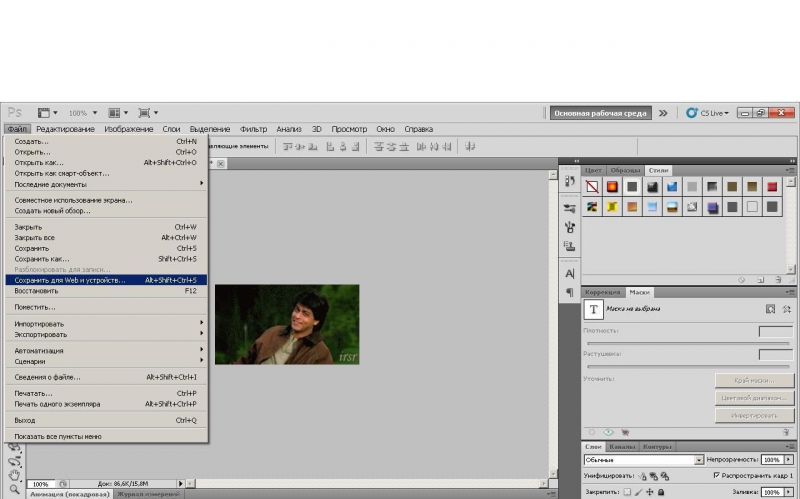
Task: Show more workspaces double-arrow button
Action: (x=663, y=113)
